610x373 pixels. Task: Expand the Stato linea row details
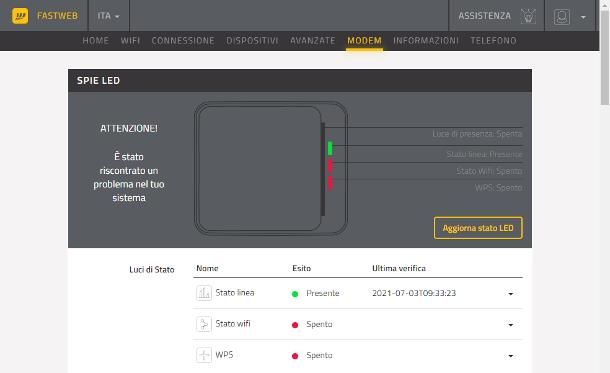511,294
